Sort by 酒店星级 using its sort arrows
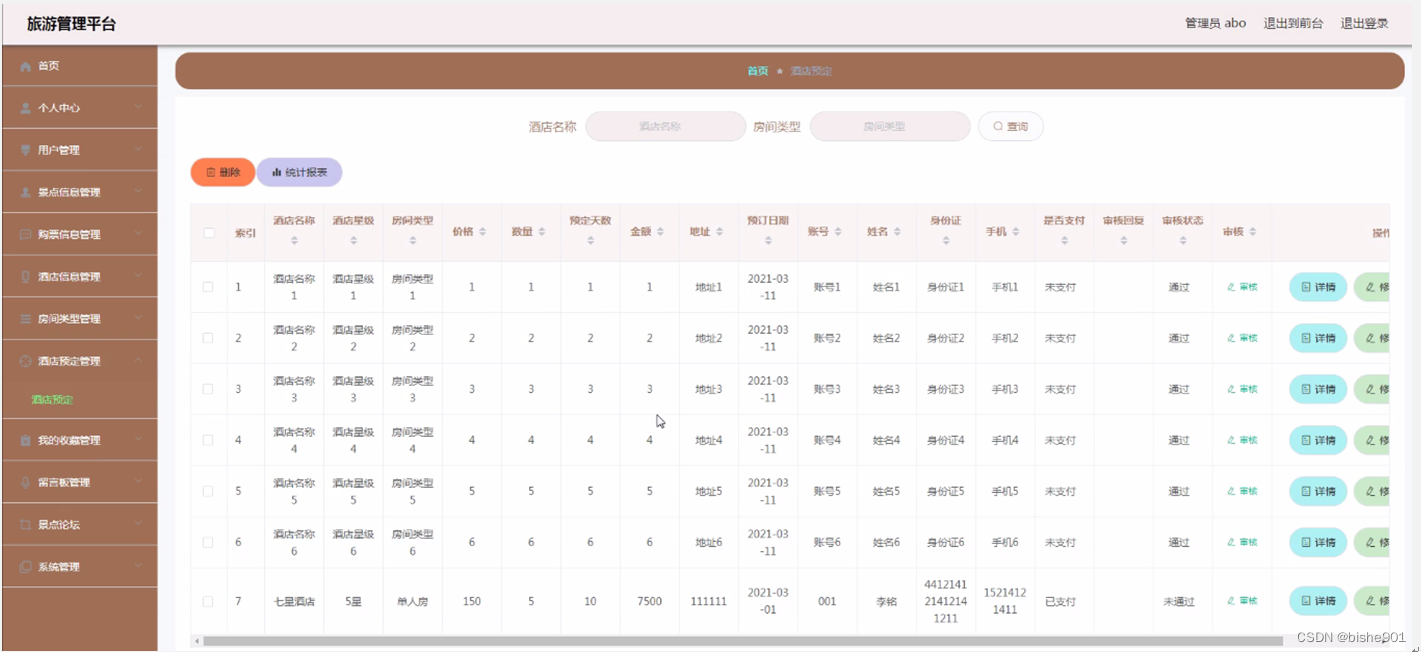Screen dimensions: 1421x652 point(353,241)
